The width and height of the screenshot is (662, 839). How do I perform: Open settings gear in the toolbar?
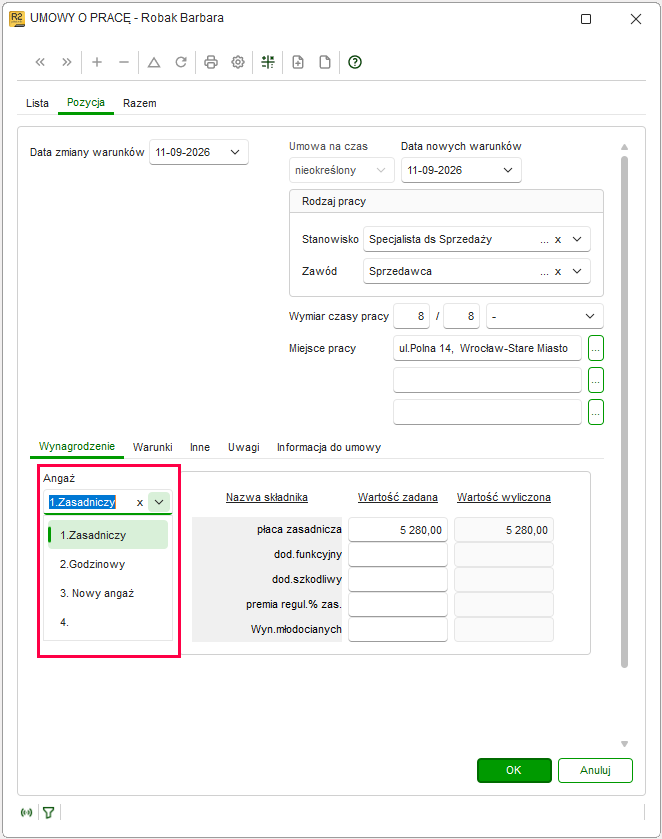(238, 62)
